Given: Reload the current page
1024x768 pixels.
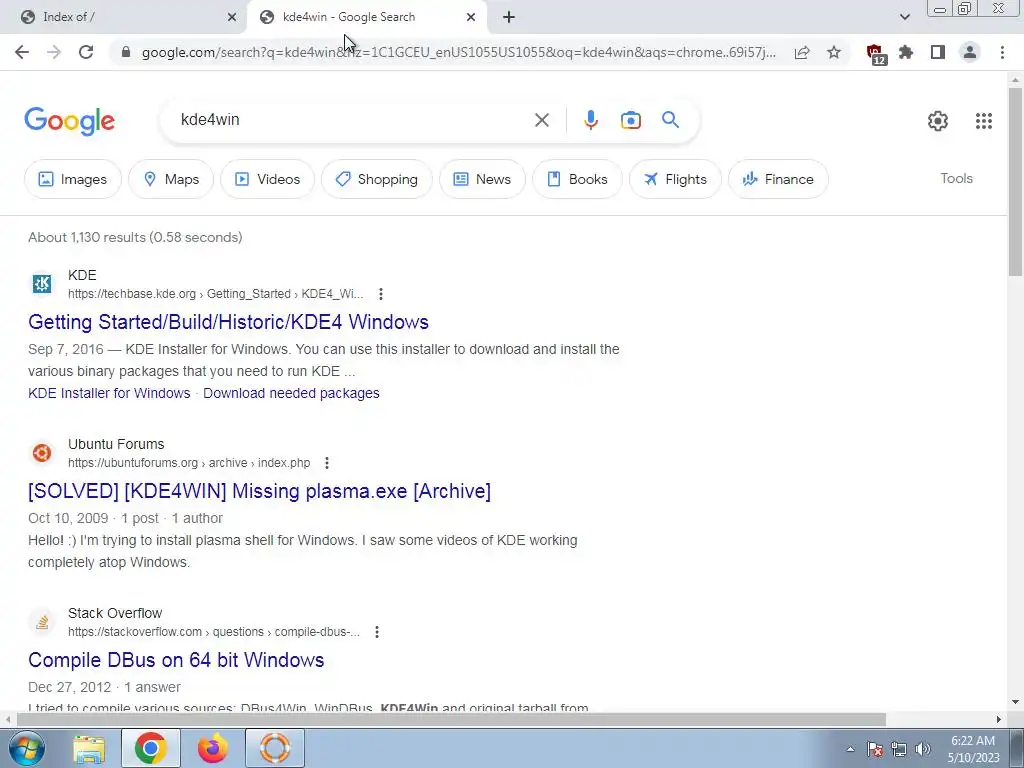Looking at the screenshot, I should [86, 52].
